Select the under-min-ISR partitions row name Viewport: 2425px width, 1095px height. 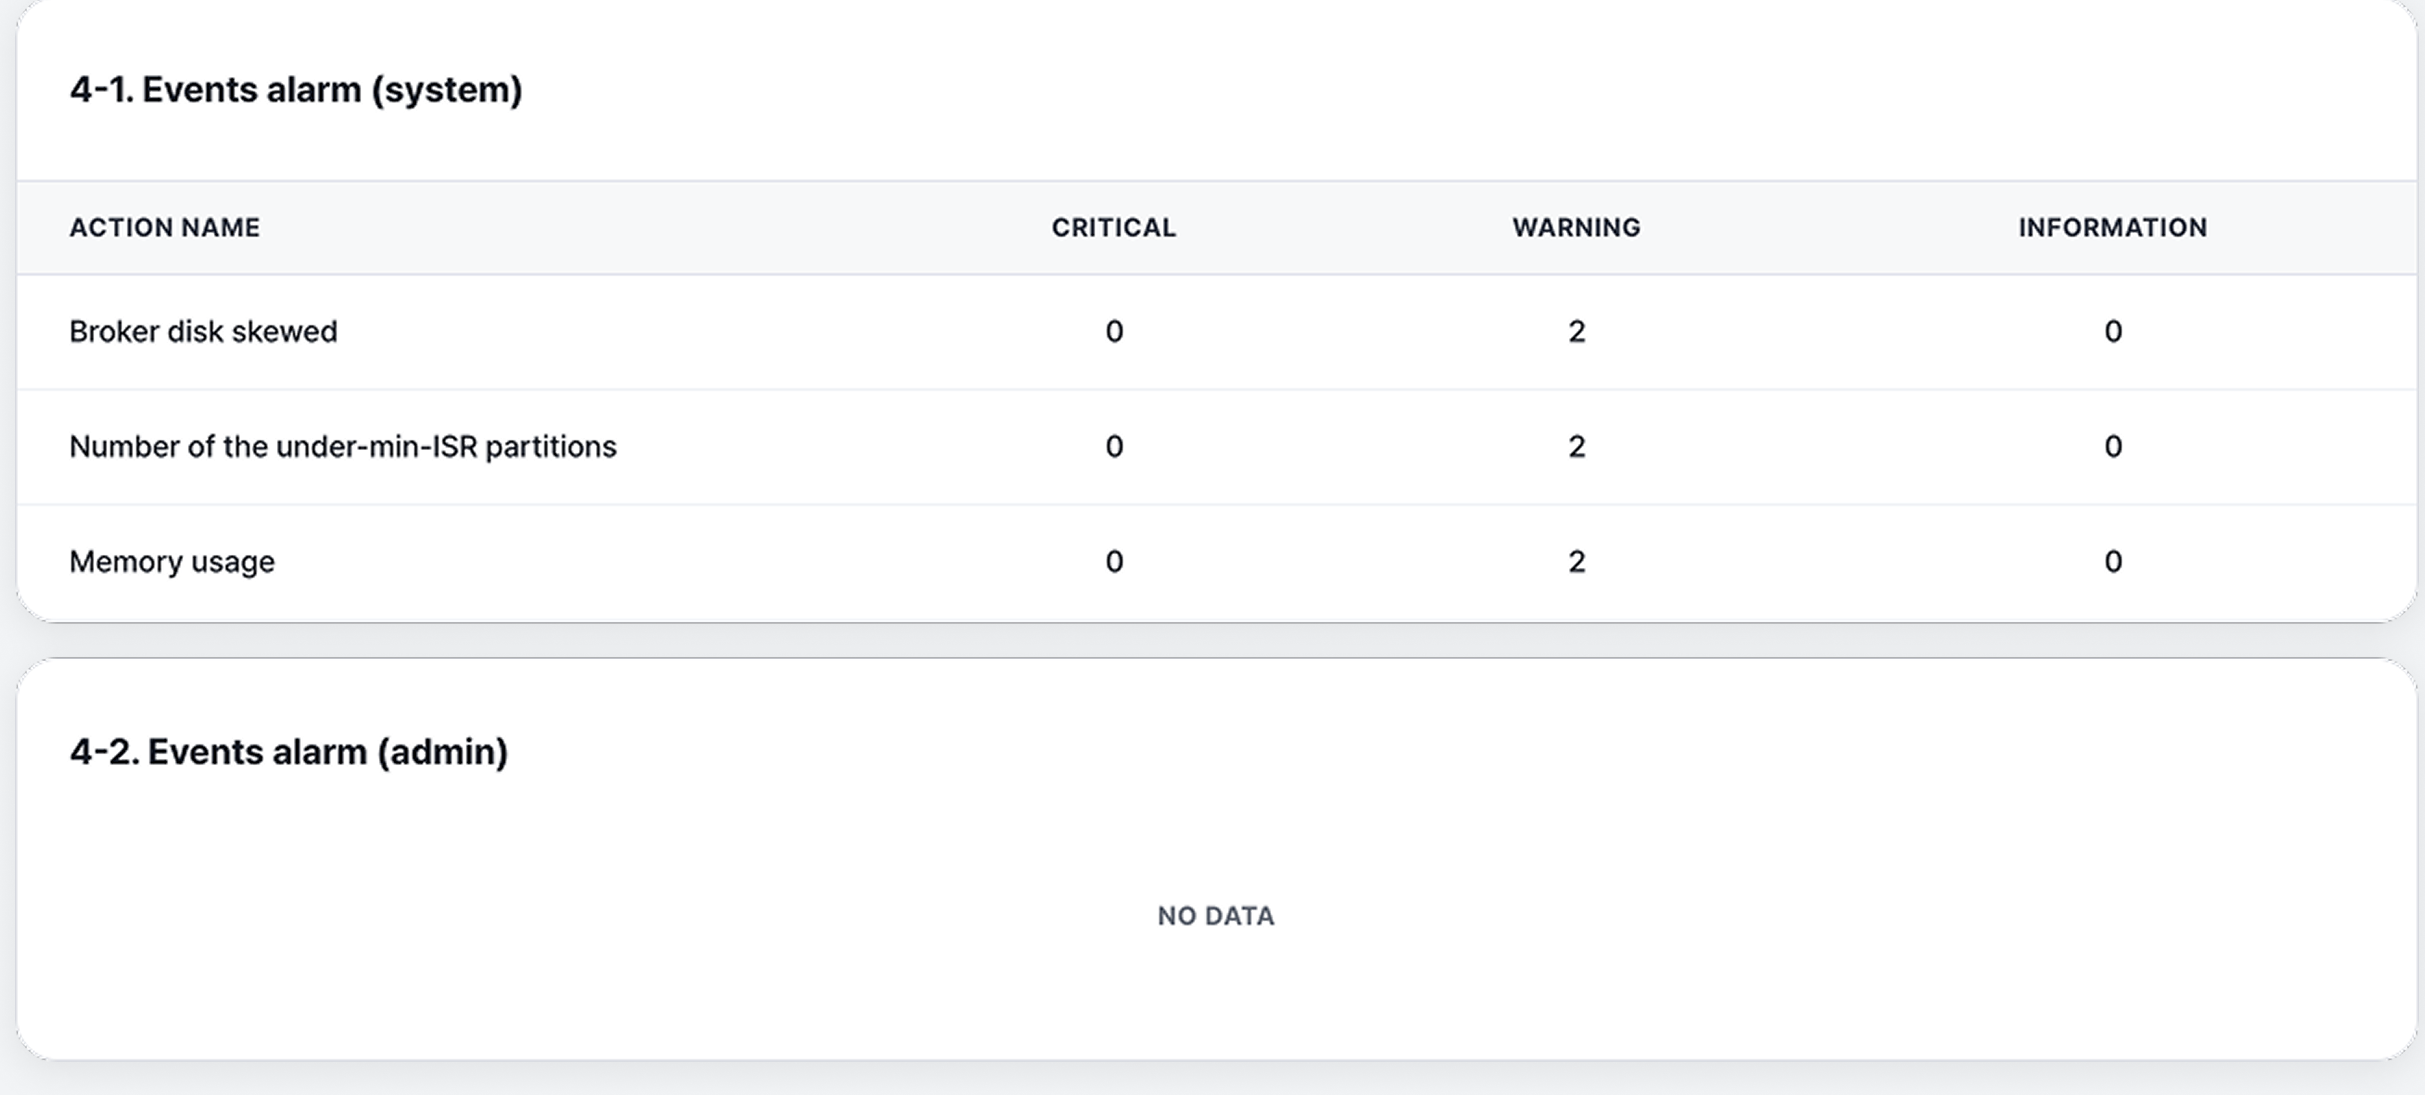(342, 447)
